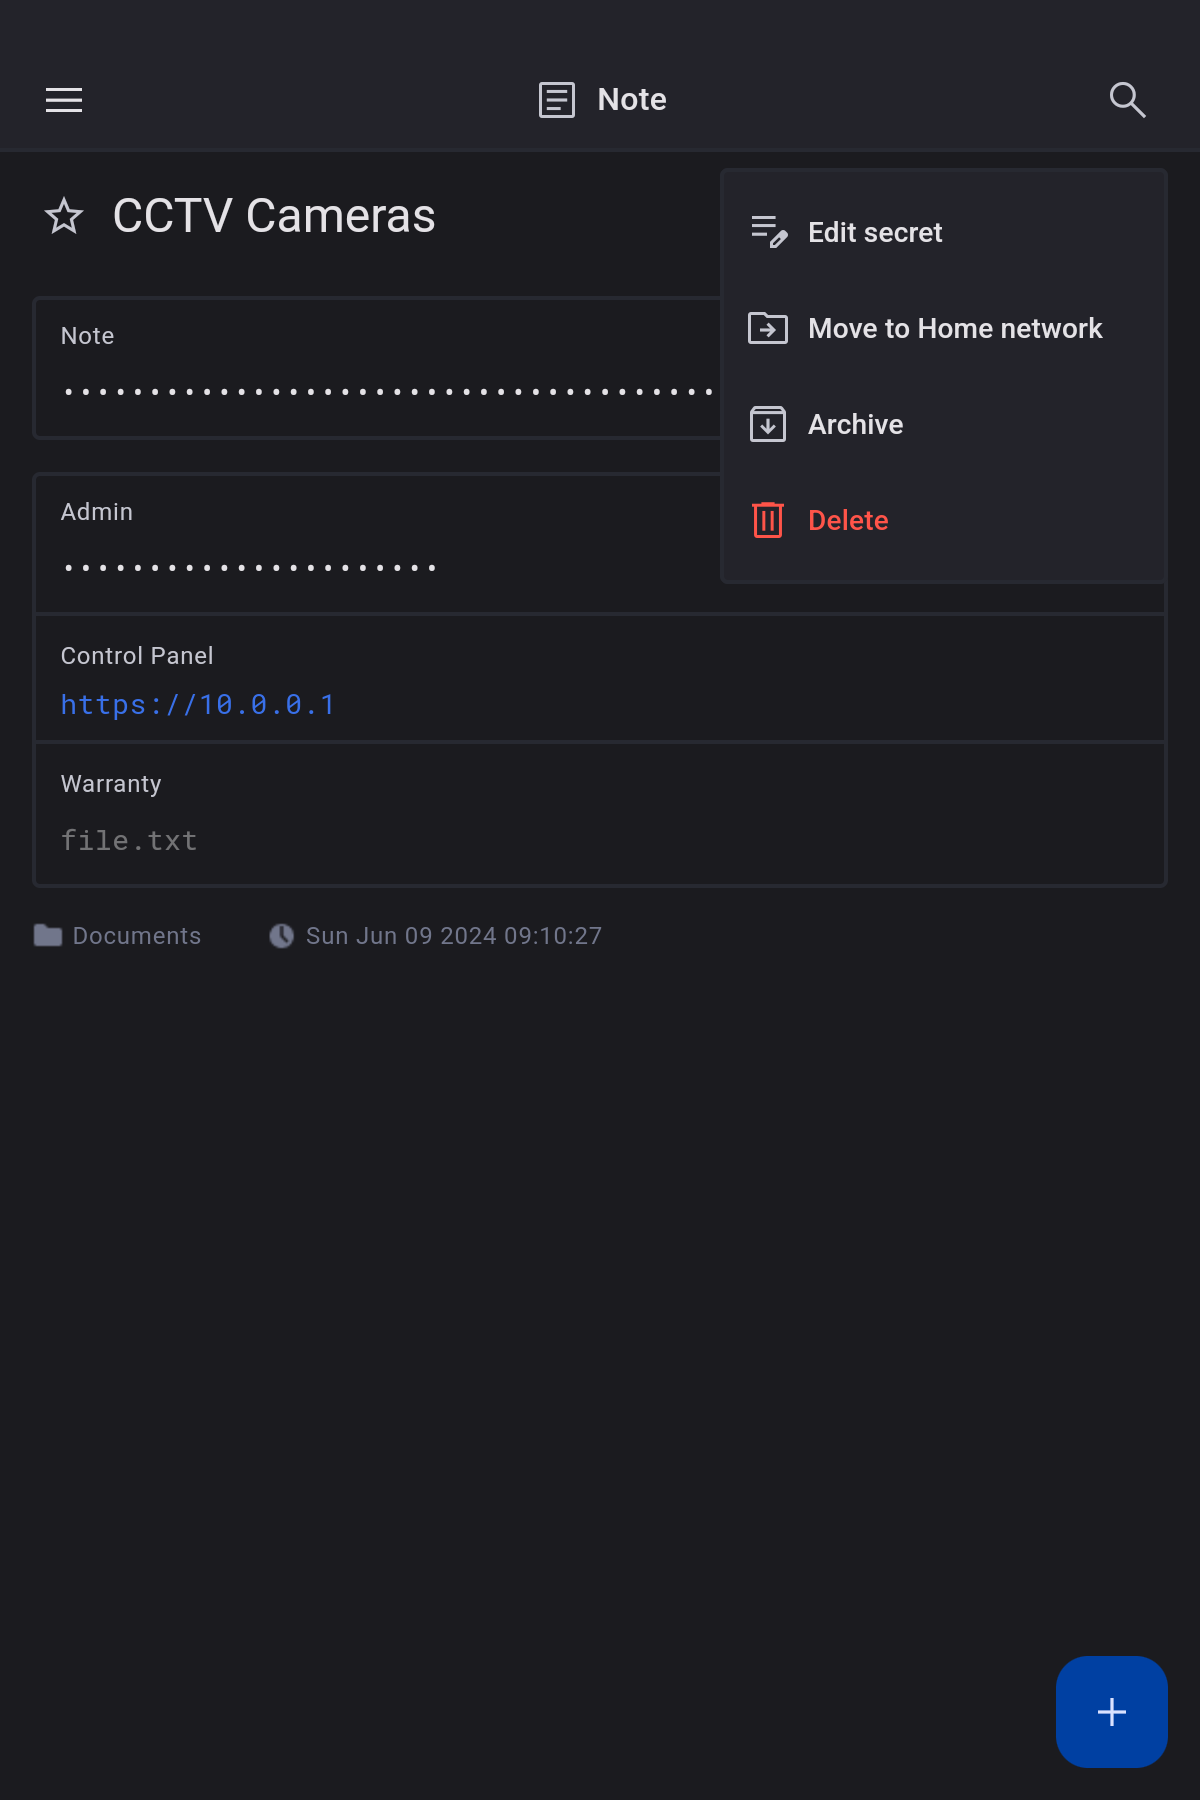Select Archive in the context menu
1200x1800 pixels.
click(x=856, y=425)
